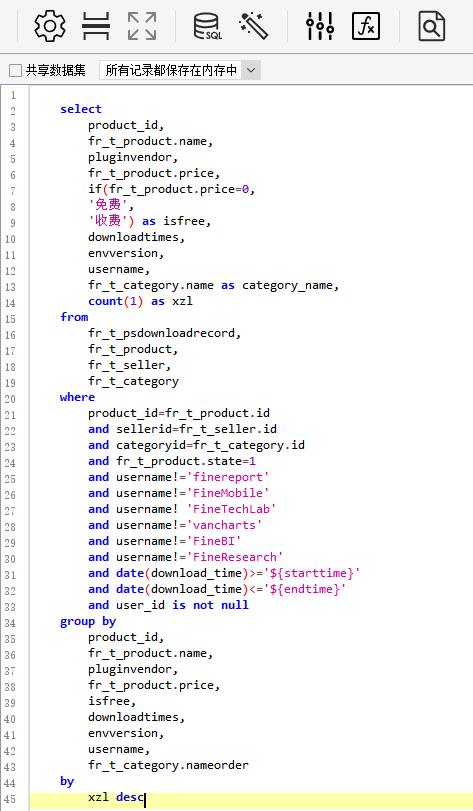Click the fx function icon
473x811 pixels.
pos(365,26)
